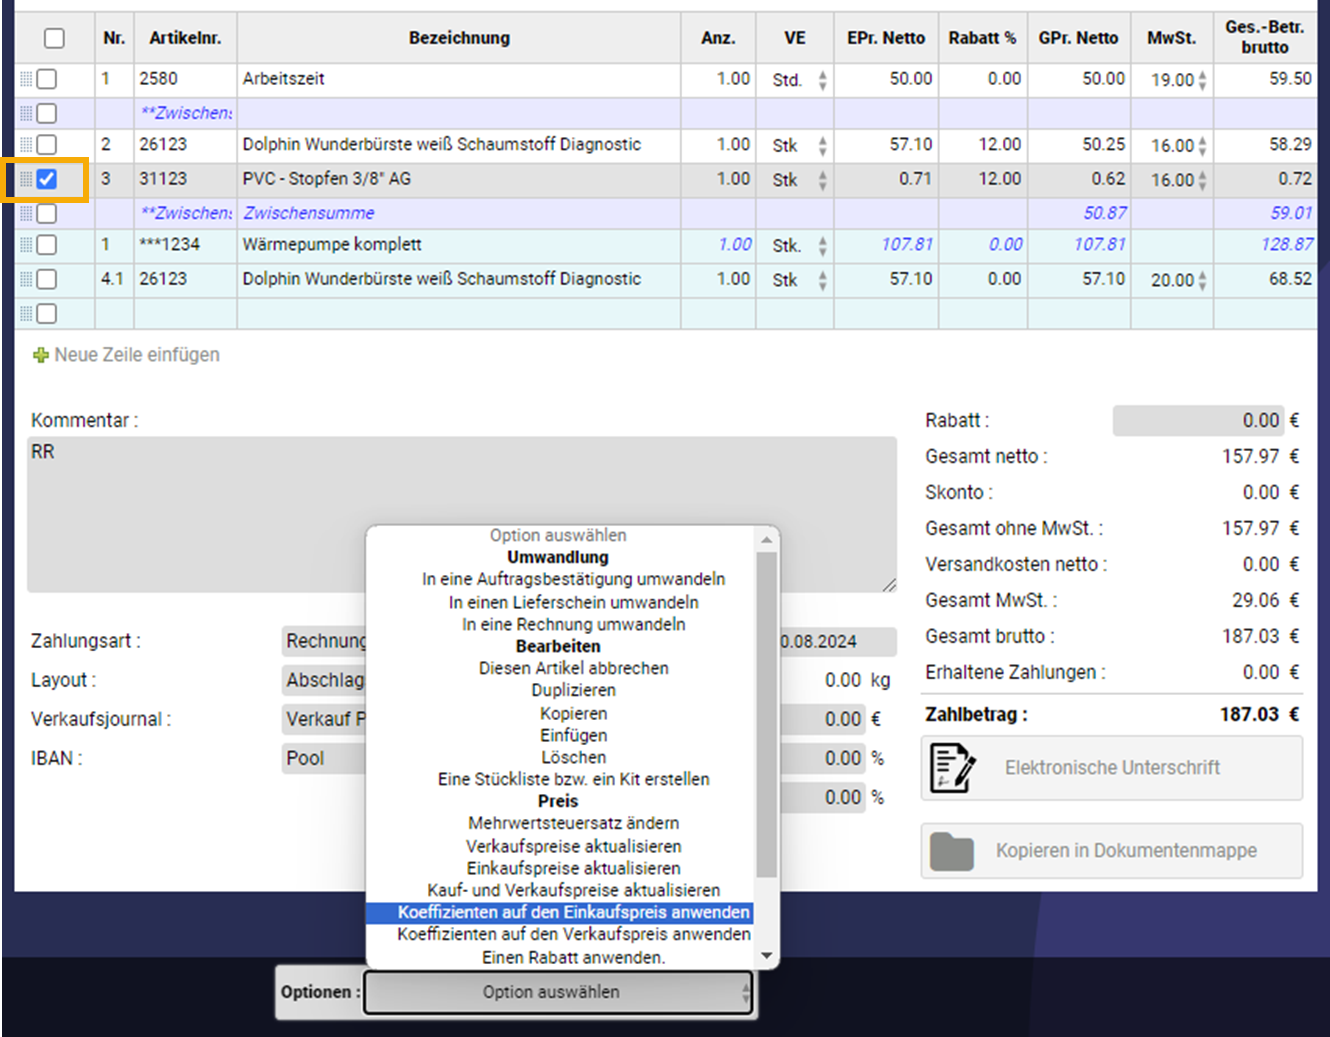Image resolution: width=1330 pixels, height=1037 pixels.
Task: Click the Elektronische Unterschrift signature icon
Action: point(952,768)
